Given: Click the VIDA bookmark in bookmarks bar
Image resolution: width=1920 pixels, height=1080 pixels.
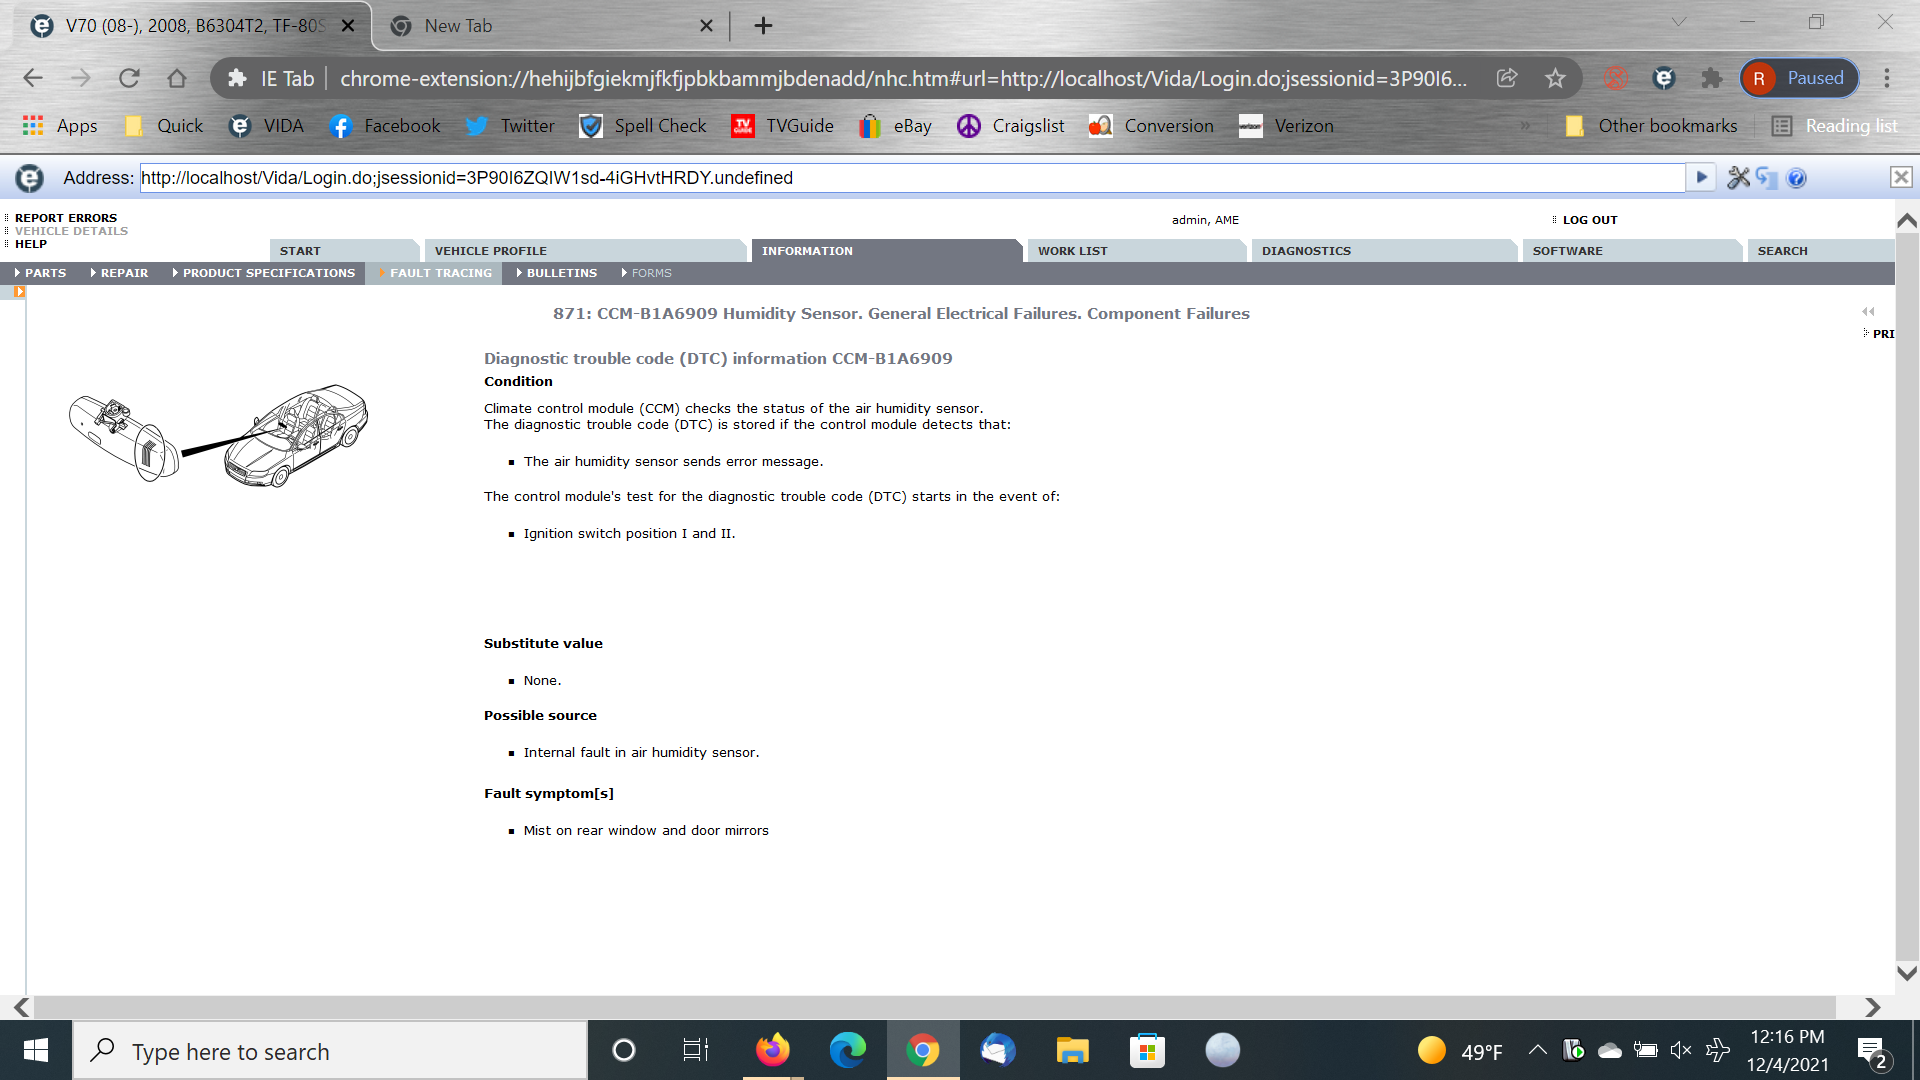Looking at the screenshot, I should 266,126.
